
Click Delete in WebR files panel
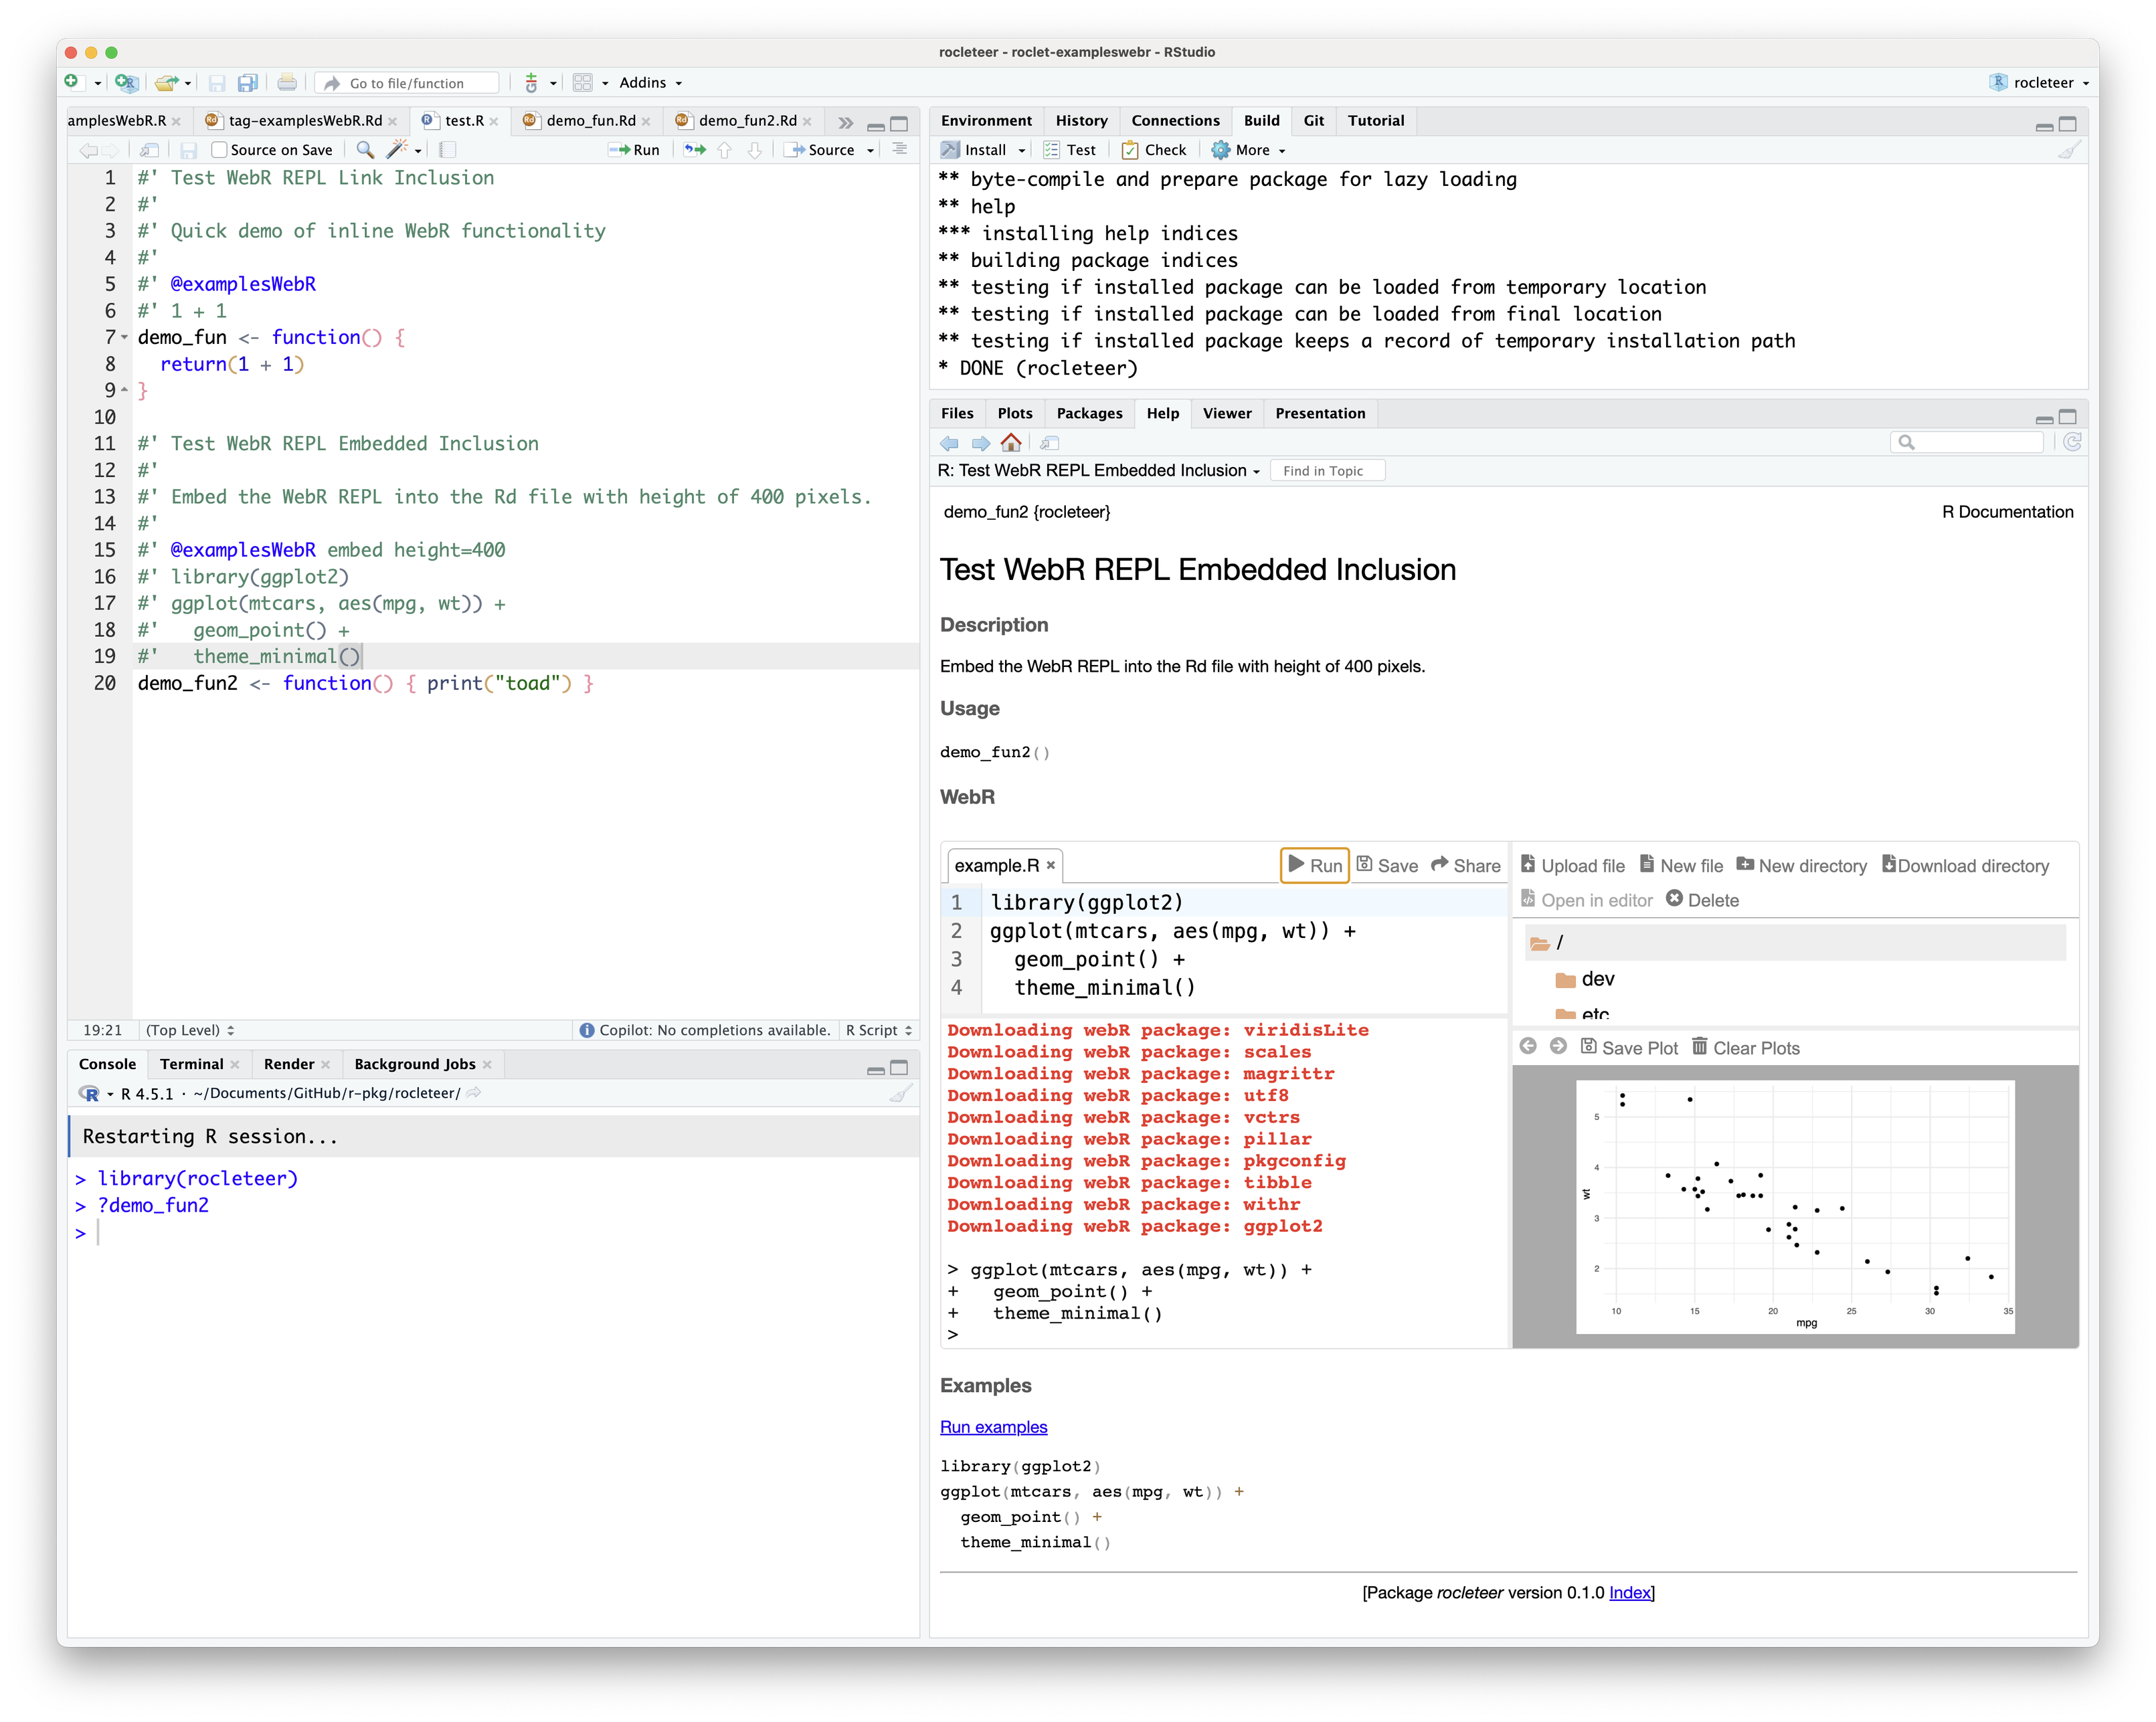(1702, 899)
